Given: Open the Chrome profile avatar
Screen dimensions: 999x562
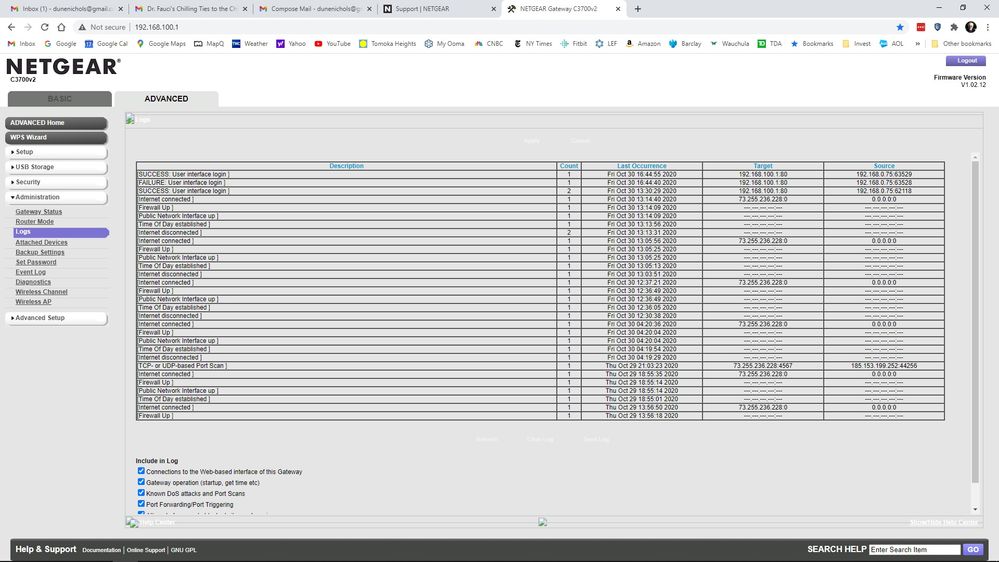Looking at the screenshot, I should (970, 27).
